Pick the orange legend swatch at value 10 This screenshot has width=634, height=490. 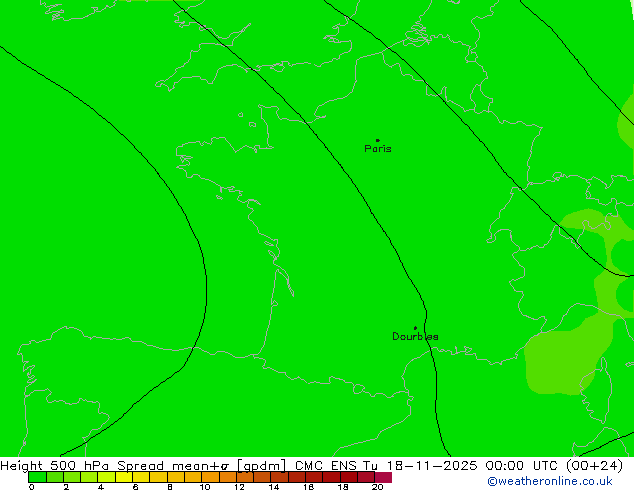pyautogui.click(x=211, y=477)
